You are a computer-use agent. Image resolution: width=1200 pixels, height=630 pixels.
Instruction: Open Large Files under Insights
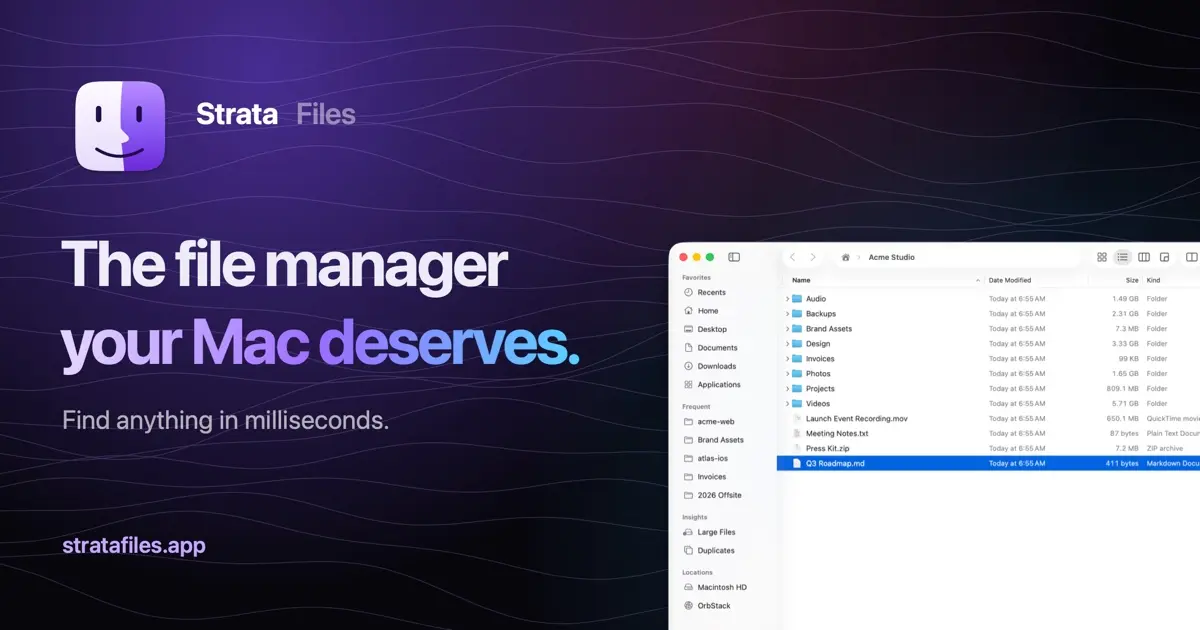click(709, 532)
